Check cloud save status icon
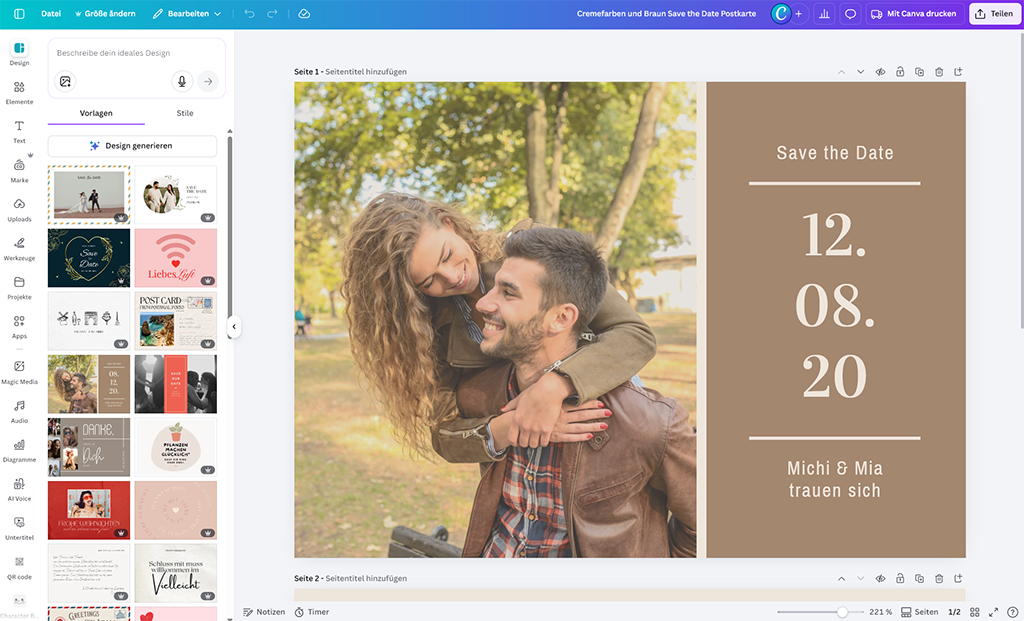 [x=304, y=14]
